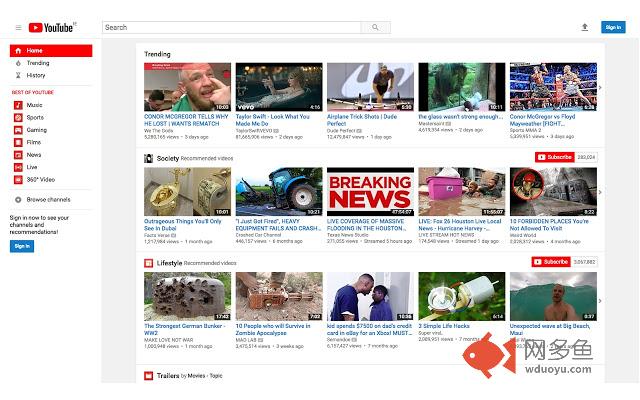Click the News channel icon
640x400 pixels.
[18, 155]
